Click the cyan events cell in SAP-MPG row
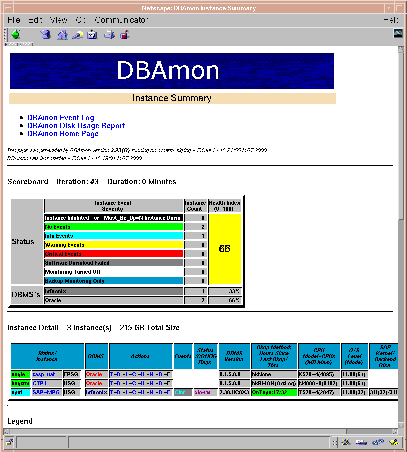 (x=183, y=392)
